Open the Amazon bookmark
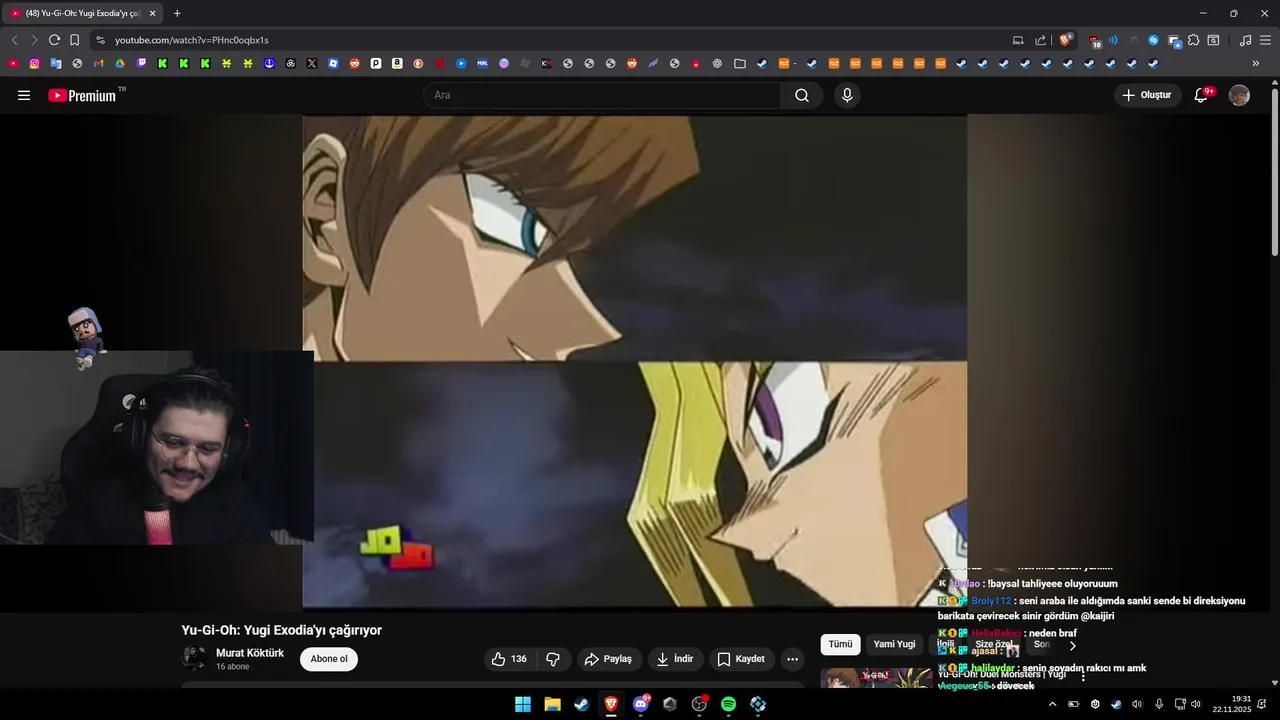 (x=397, y=63)
